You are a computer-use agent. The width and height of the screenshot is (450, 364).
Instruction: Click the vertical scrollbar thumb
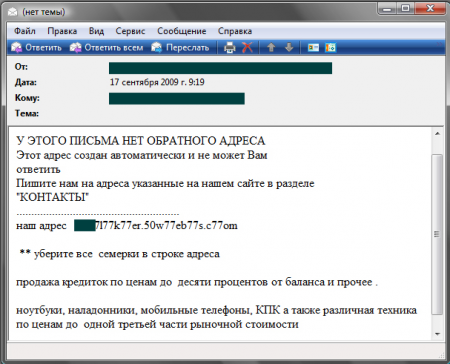point(437,234)
